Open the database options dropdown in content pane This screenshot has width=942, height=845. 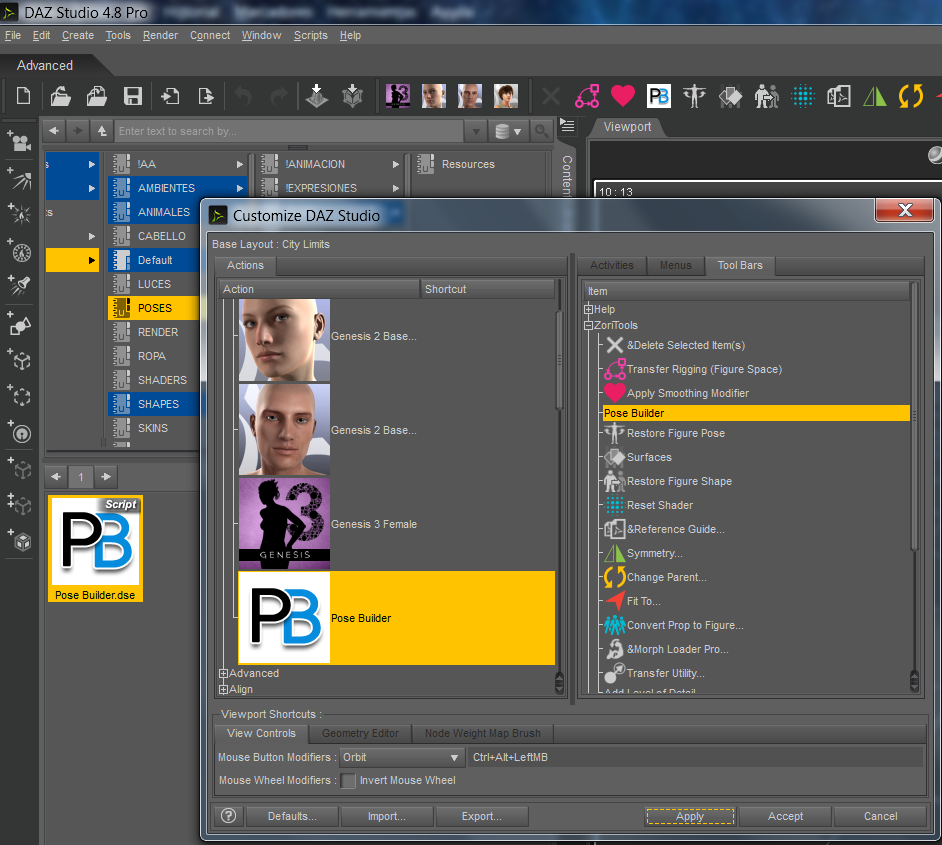click(x=508, y=131)
